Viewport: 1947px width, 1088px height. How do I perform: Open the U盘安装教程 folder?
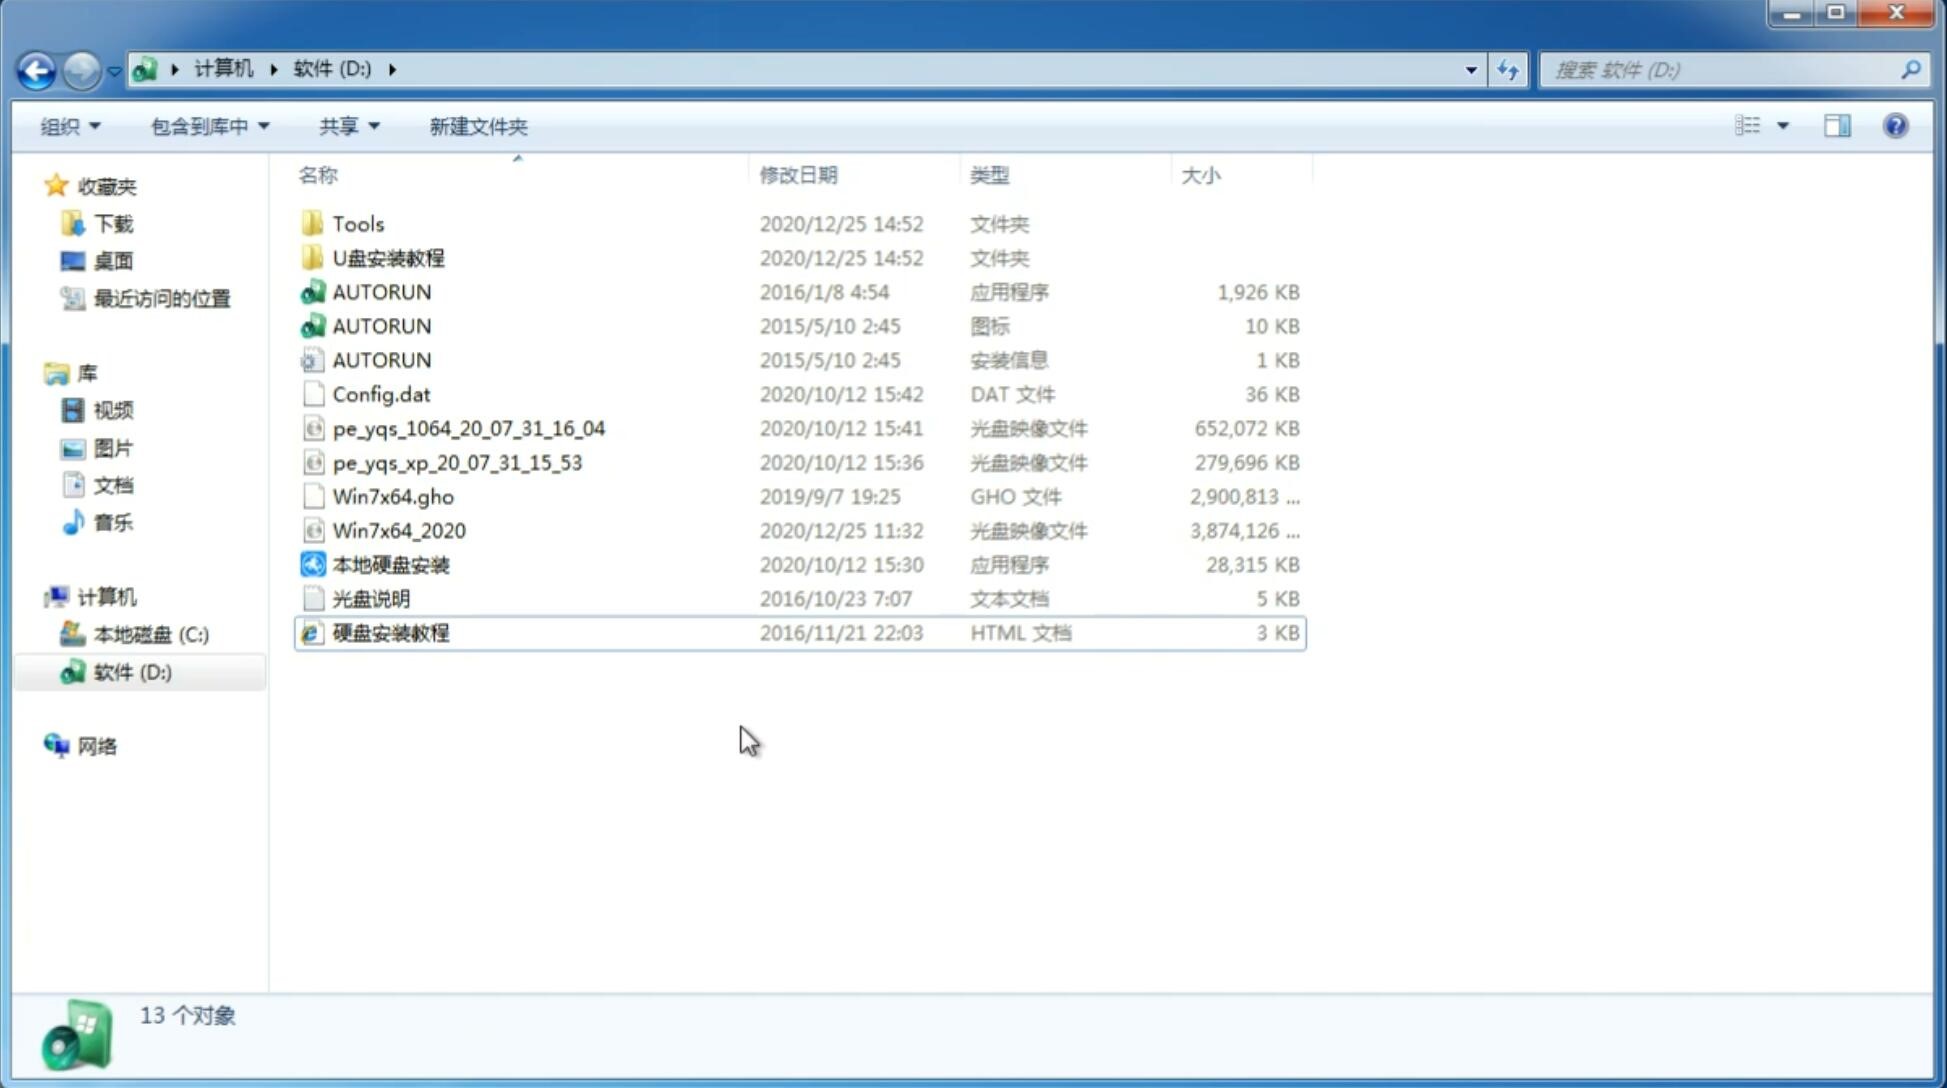tap(388, 257)
